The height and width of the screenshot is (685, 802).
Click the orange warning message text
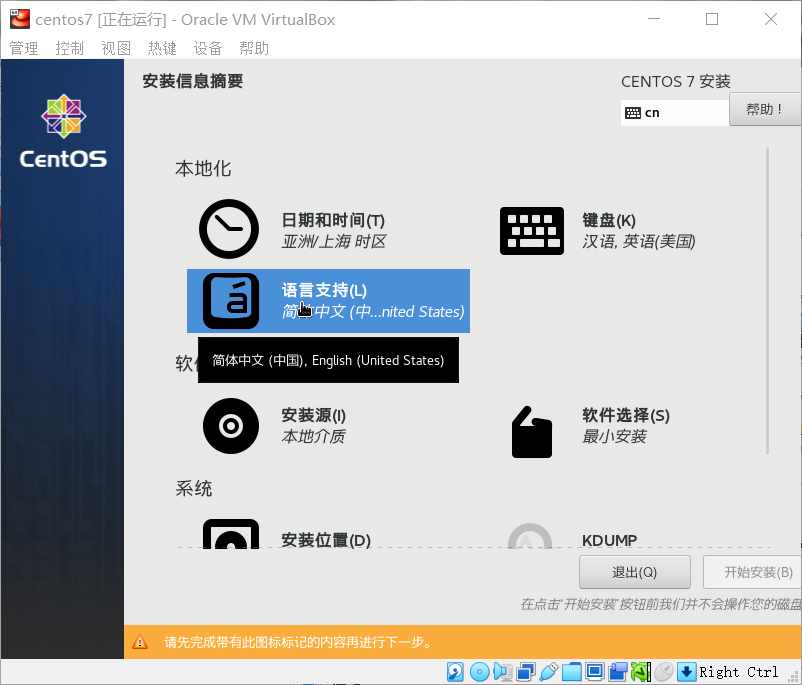298,642
